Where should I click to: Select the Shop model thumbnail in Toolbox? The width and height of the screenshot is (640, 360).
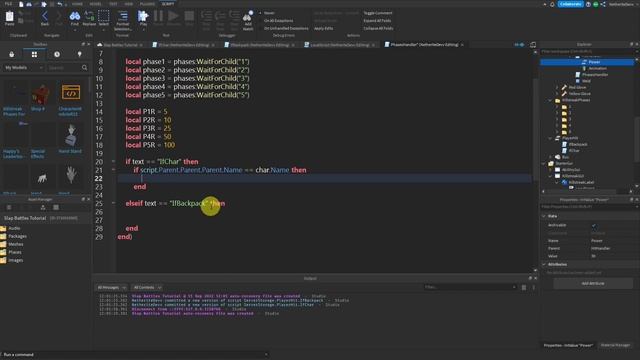tap(39, 94)
